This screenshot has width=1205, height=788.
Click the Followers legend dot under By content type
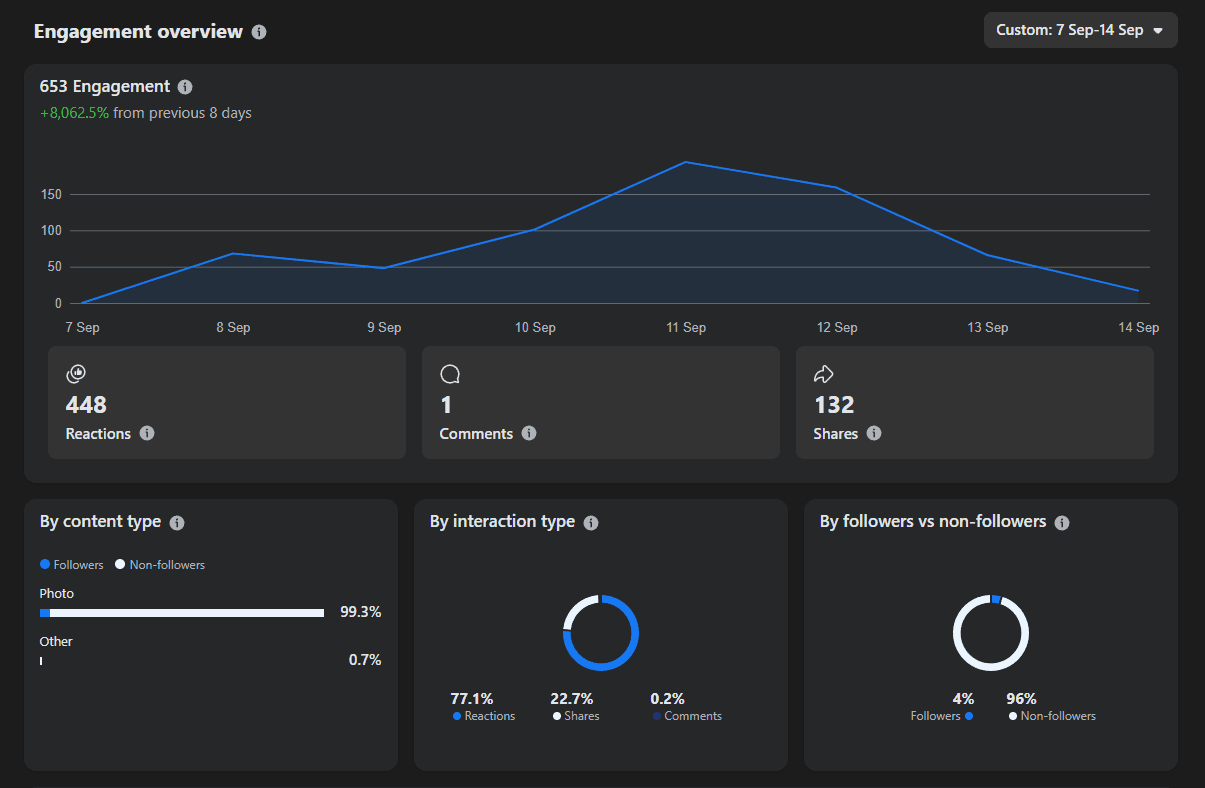point(45,565)
